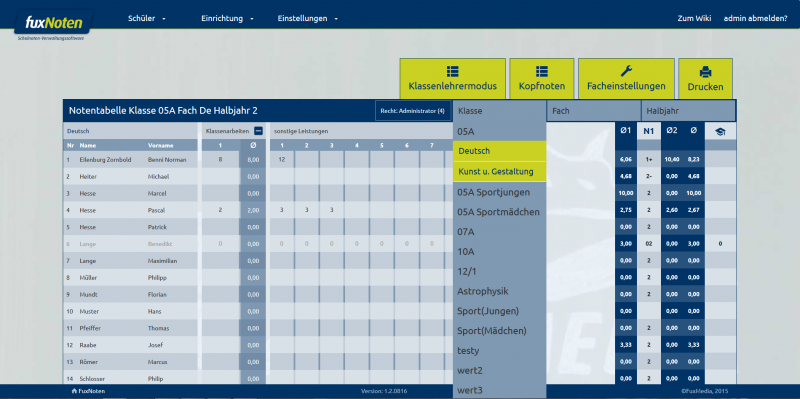
Task: Click the Name column header
Action: (88, 145)
